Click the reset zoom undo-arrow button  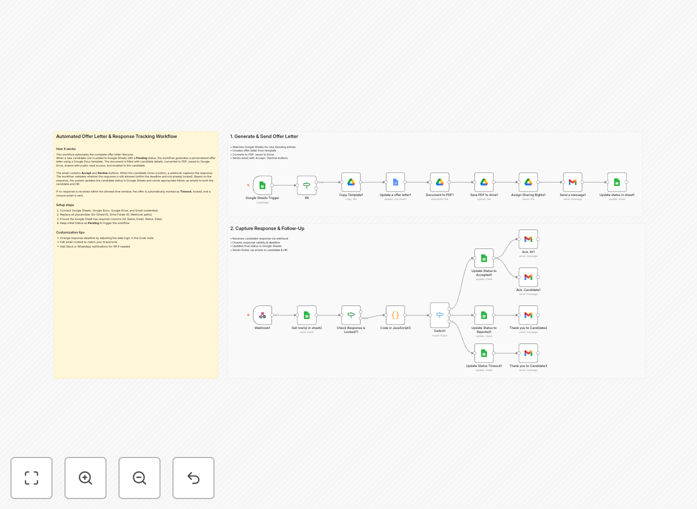(193, 478)
